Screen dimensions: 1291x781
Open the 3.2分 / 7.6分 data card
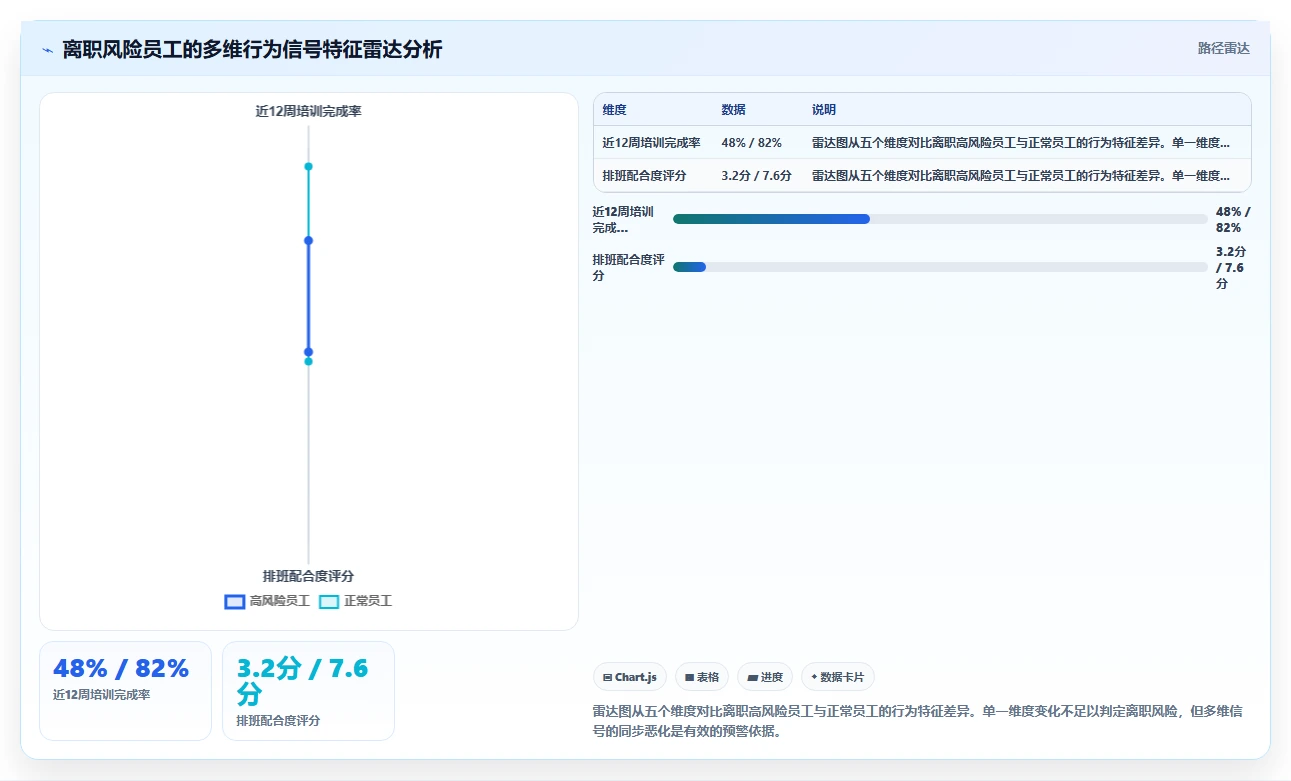[308, 691]
